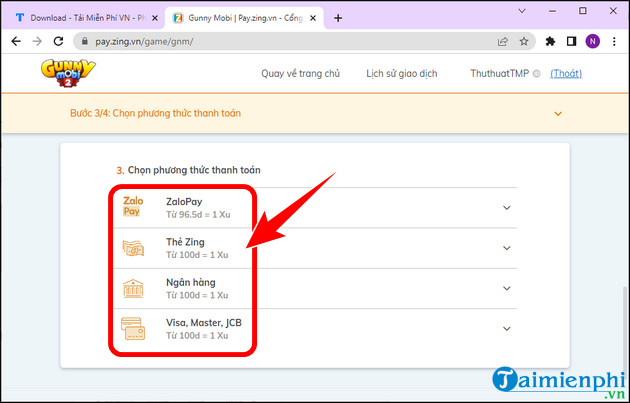Open the profile avatar N
The image size is (630, 403).
(593, 41)
